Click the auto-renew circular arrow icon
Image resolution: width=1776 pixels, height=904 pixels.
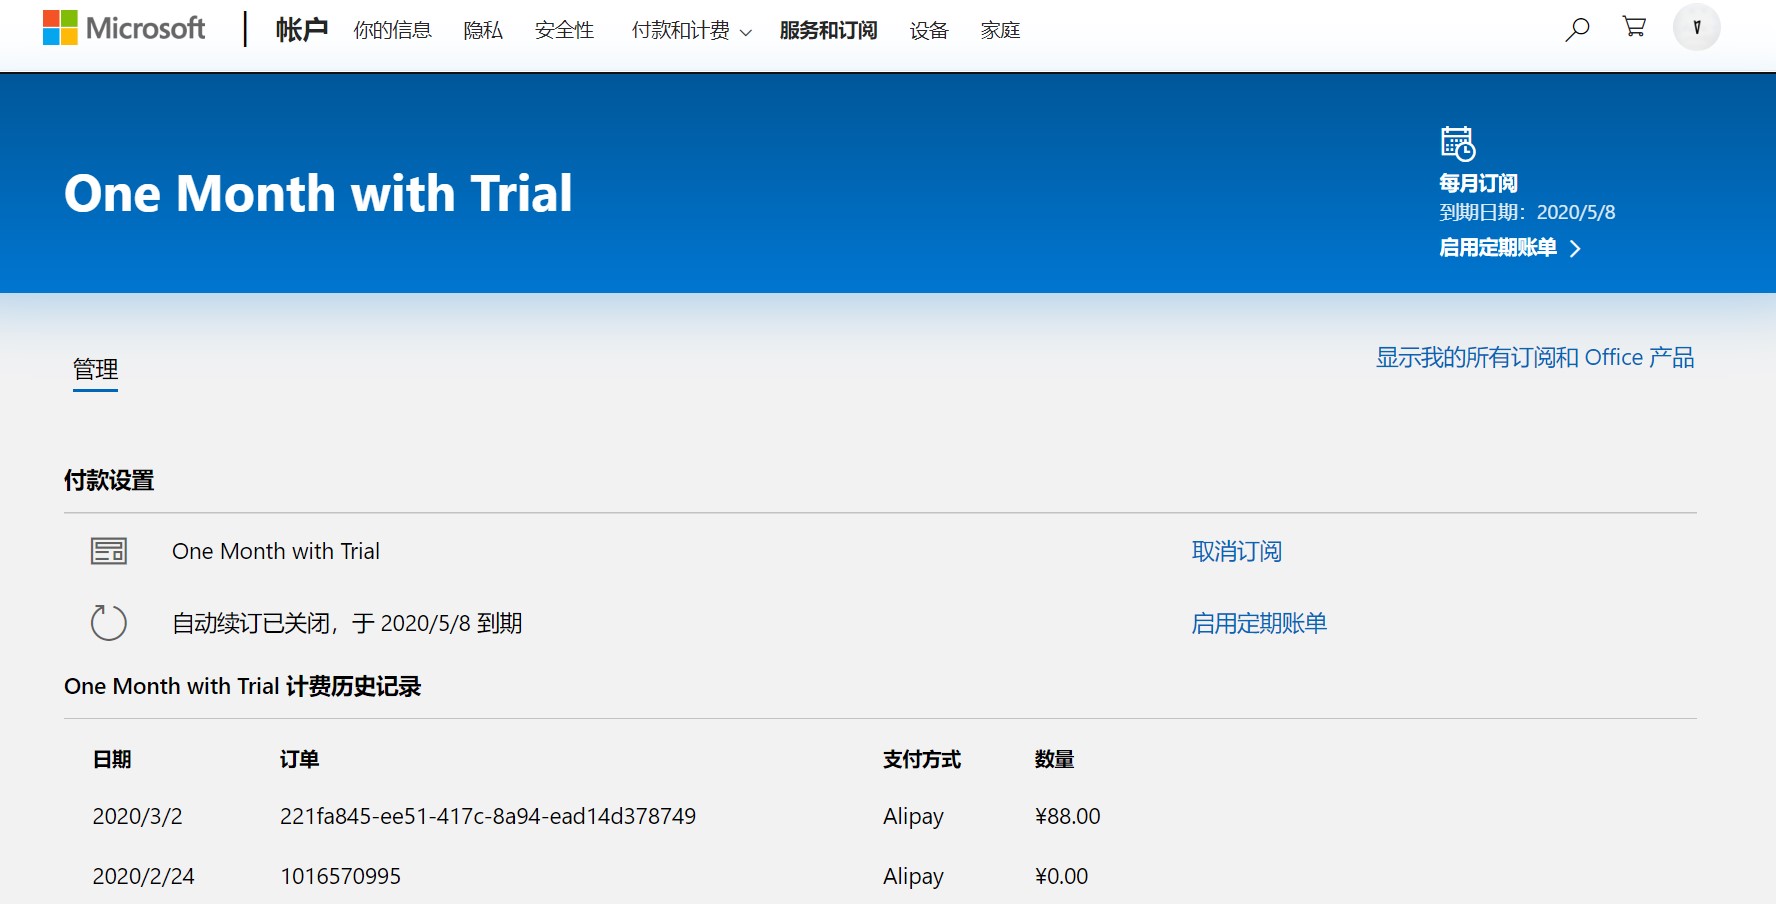(109, 623)
